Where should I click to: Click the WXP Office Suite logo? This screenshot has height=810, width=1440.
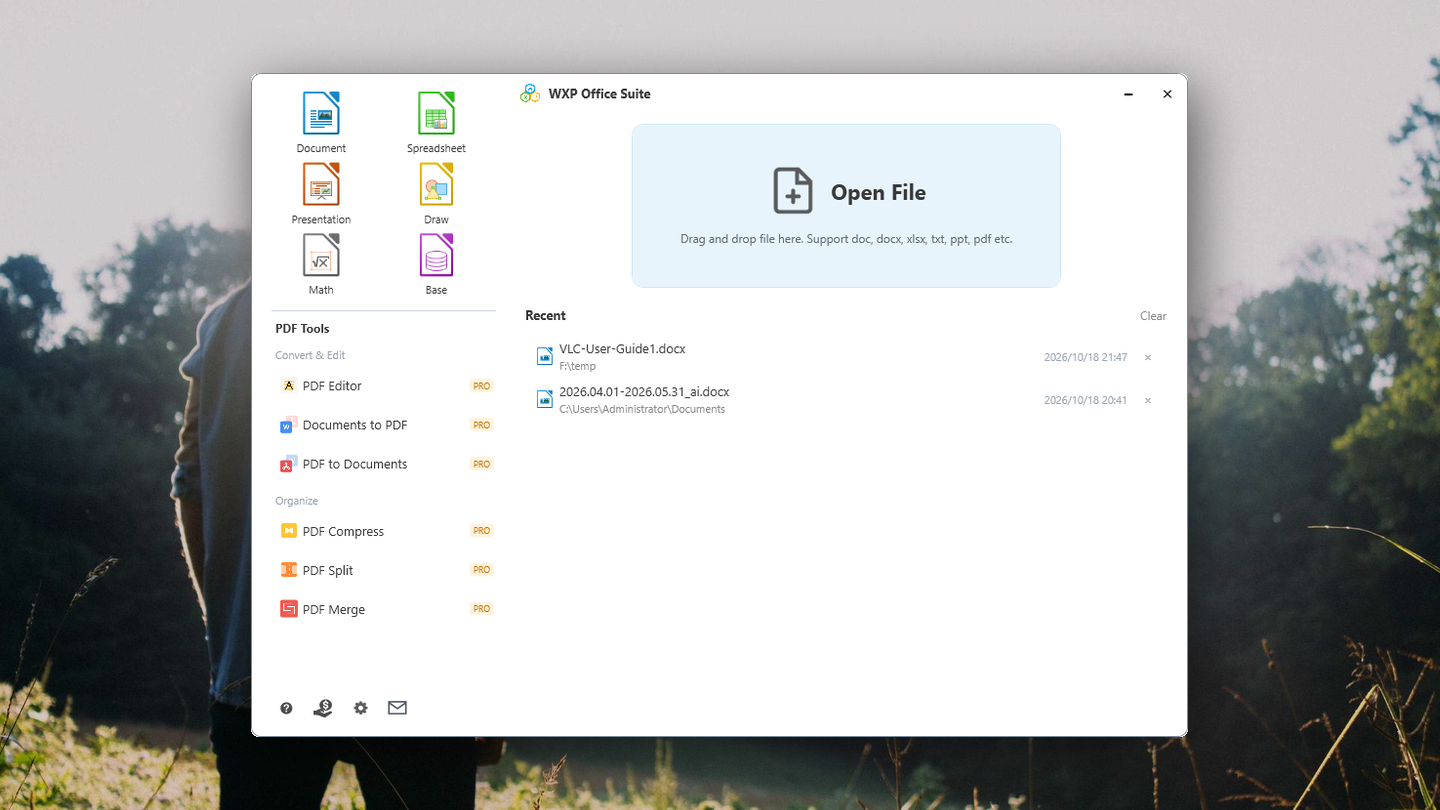pos(530,94)
